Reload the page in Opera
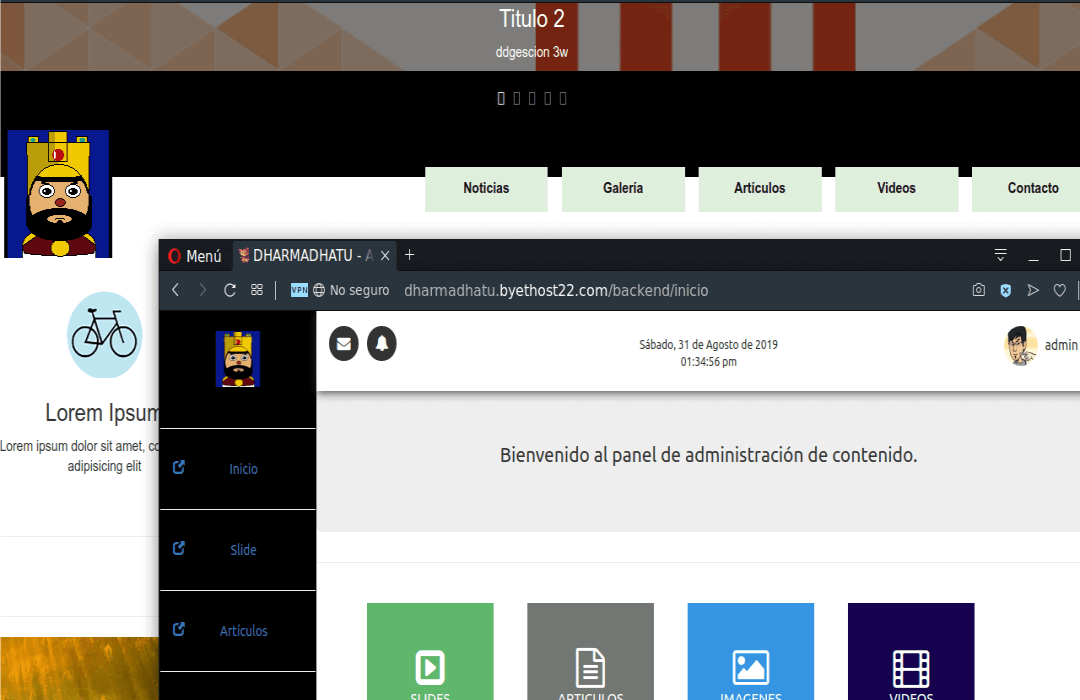This screenshot has width=1080, height=700. coord(230,290)
